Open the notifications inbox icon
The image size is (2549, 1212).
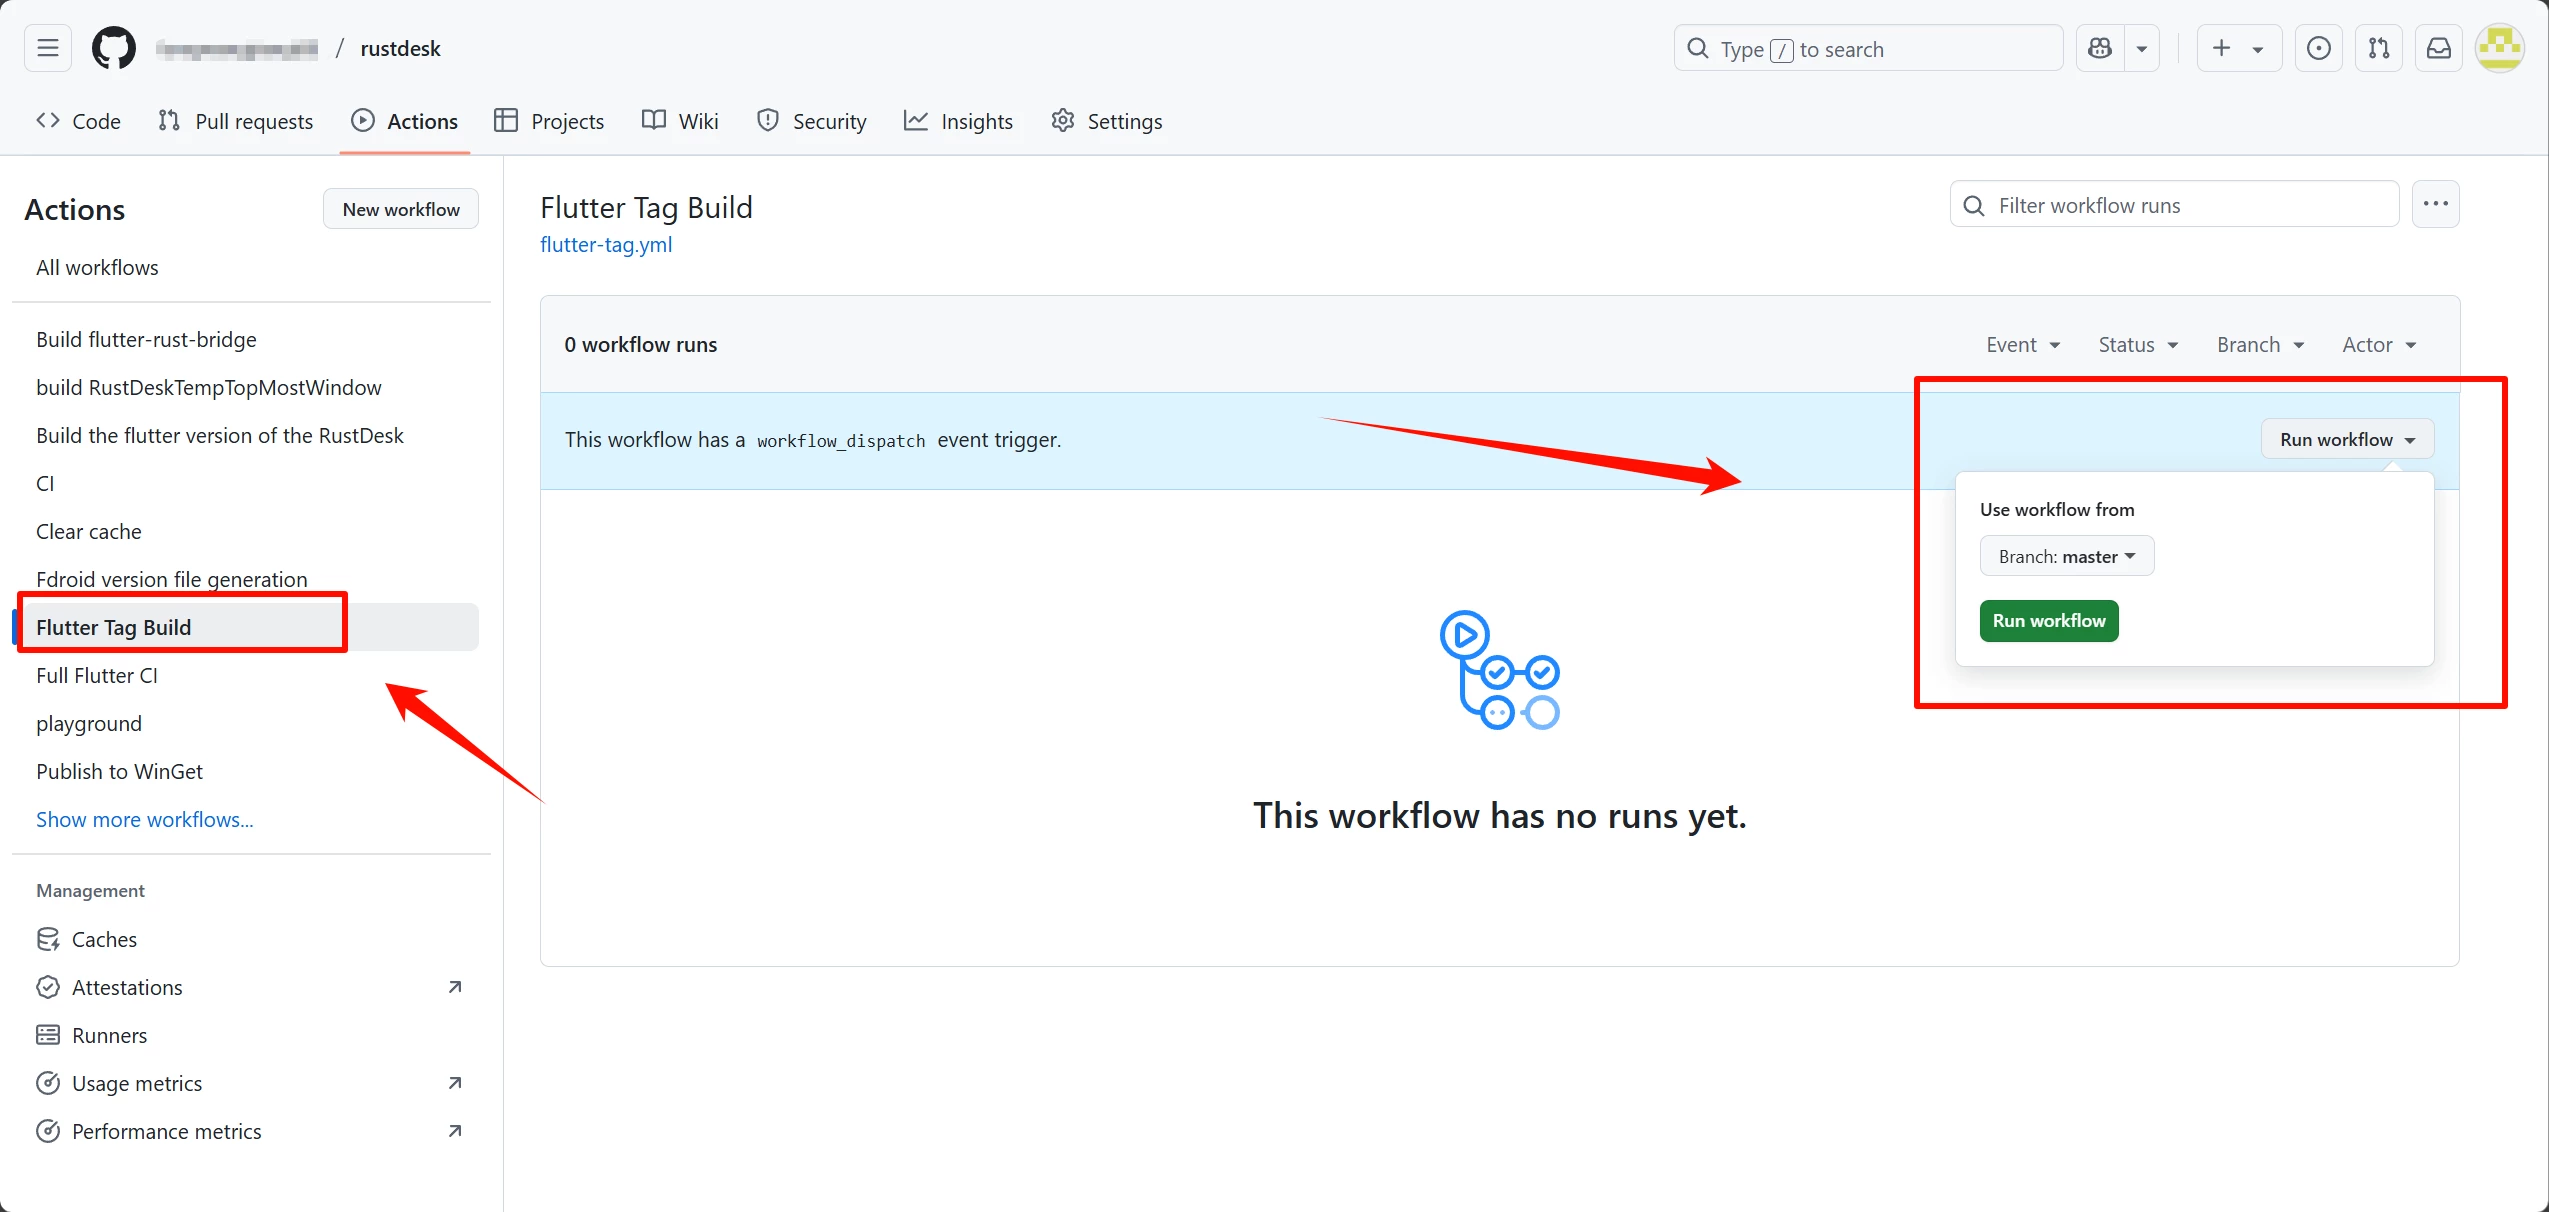tap(2438, 48)
